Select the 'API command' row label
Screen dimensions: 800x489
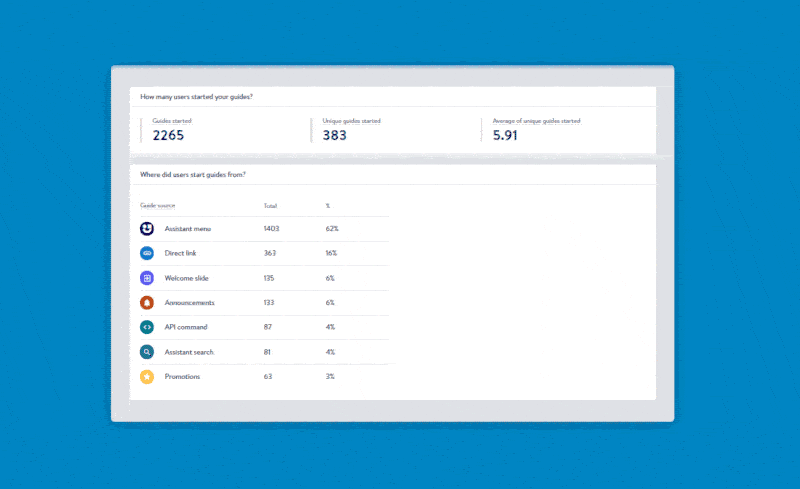coord(186,327)
